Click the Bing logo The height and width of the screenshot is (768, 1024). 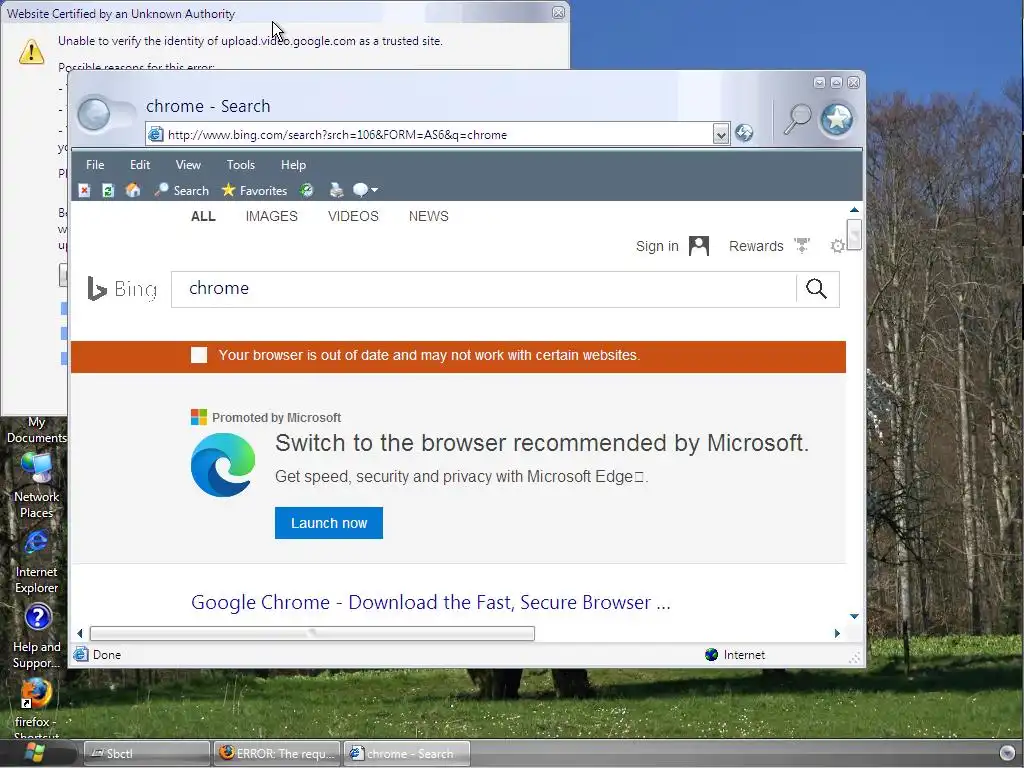(122, 289)
